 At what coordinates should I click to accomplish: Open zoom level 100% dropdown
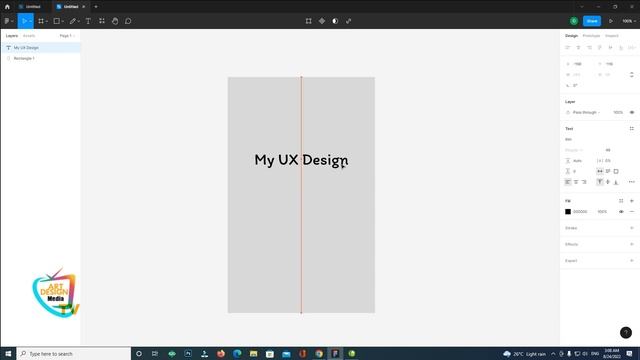click(629, 21)
